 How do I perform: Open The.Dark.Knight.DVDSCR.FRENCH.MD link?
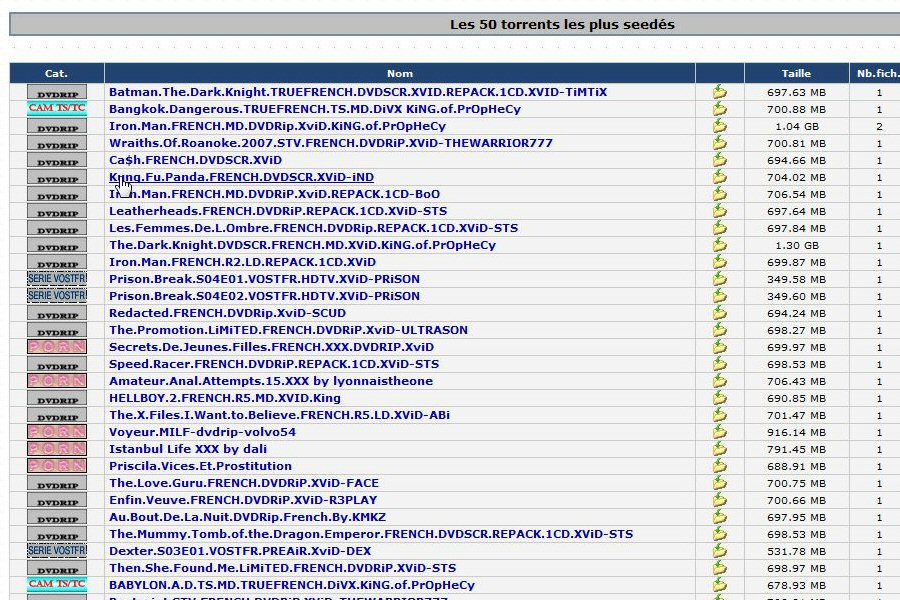click(302, 245)
